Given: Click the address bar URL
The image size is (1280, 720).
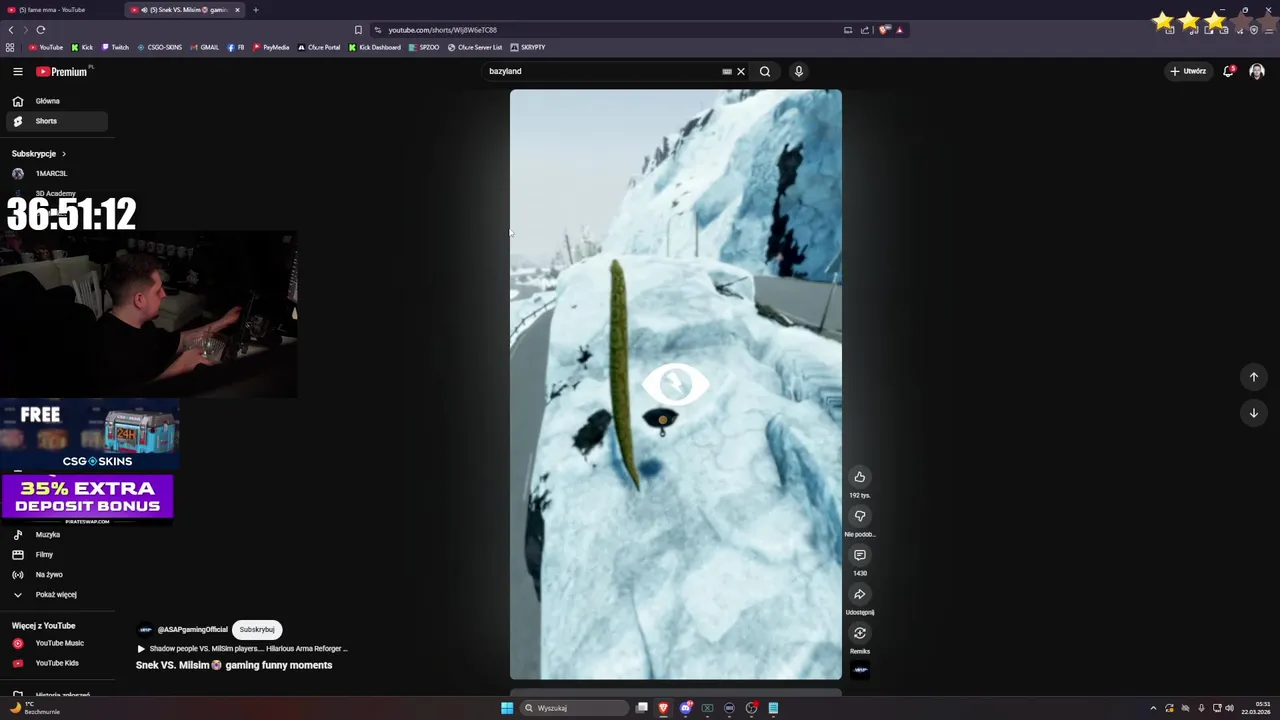Looking at the screenshot, I should [442, 30].
